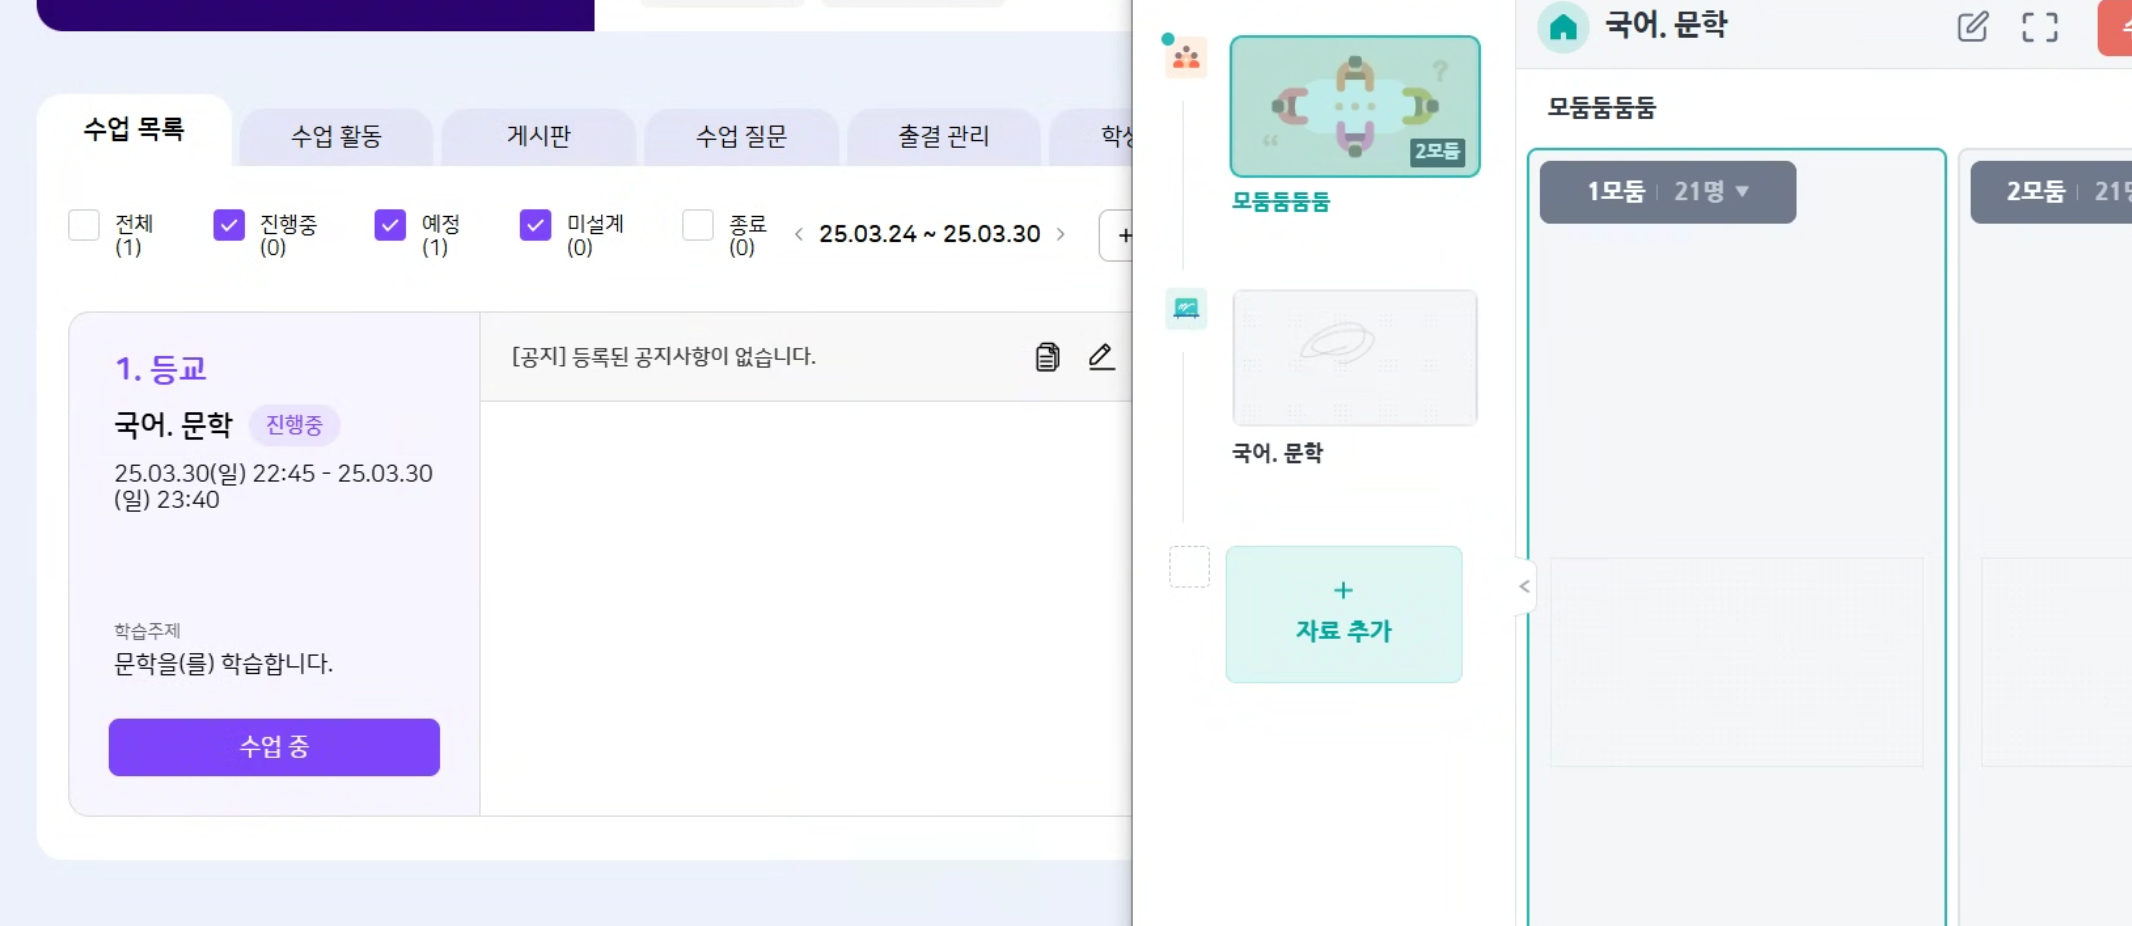Click the group activity icon in sidebar
Viewport: 2132px width, 926px height.
(1186, 58)
